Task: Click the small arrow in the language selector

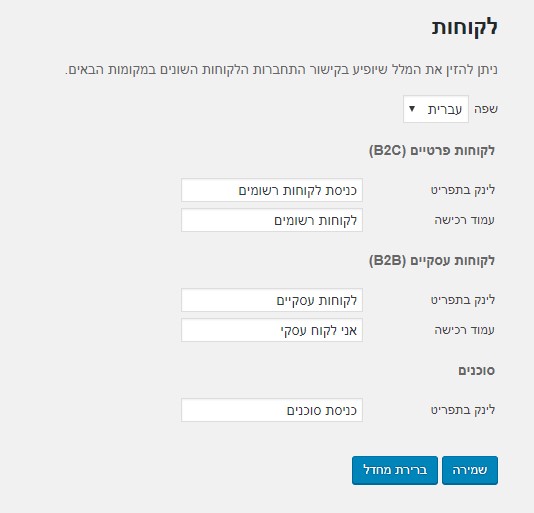Action: pyautogui.click(x=412, y=109)
